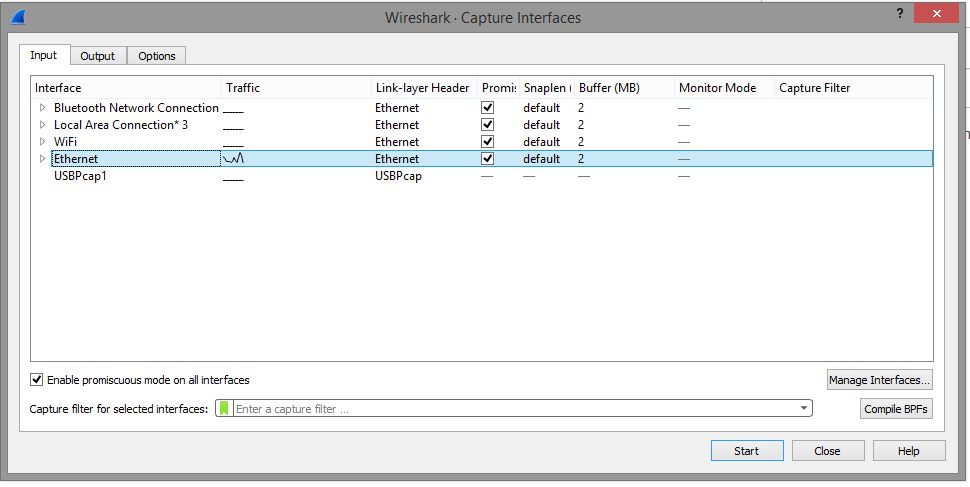This screenshot has width=970, height=487.
Task: Click the Ethernet traffic sparkline graph
Action: tap(234, 158)
